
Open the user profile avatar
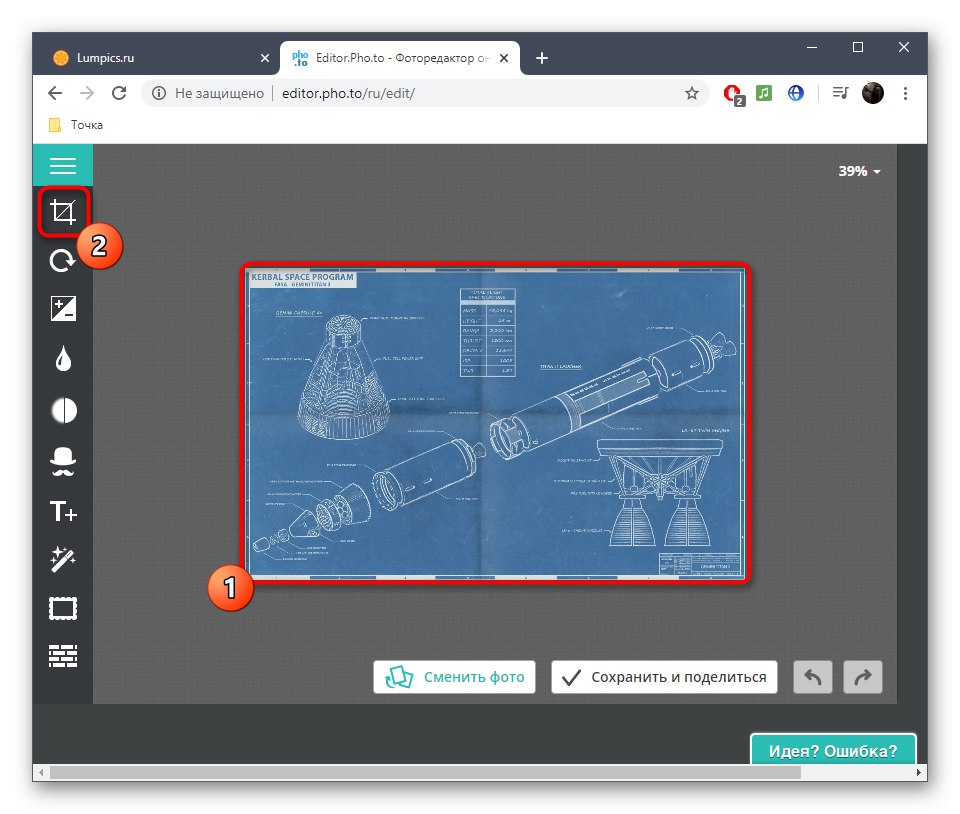coord(872,93)
